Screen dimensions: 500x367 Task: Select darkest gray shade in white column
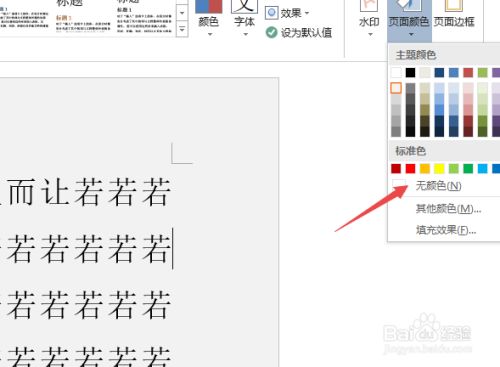396,131
